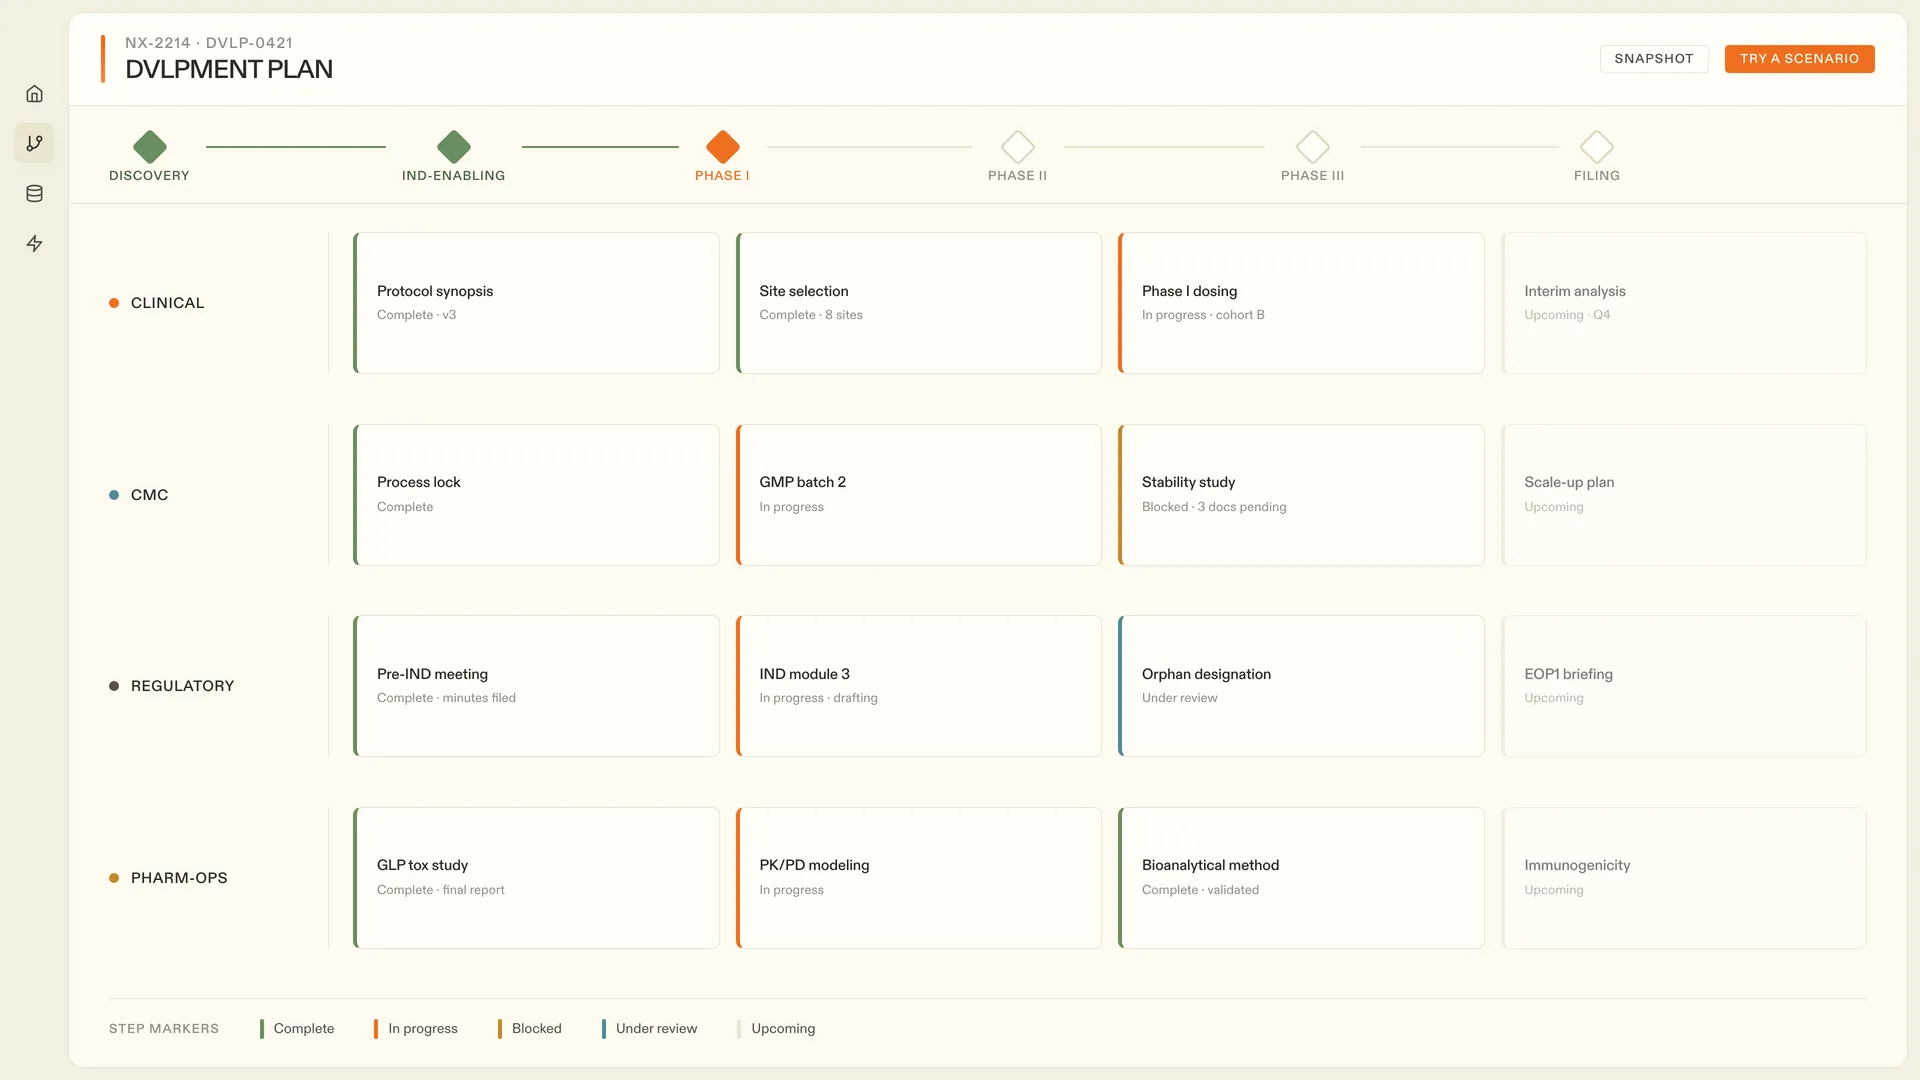Select the REGULATORY row label

point(182,686)
